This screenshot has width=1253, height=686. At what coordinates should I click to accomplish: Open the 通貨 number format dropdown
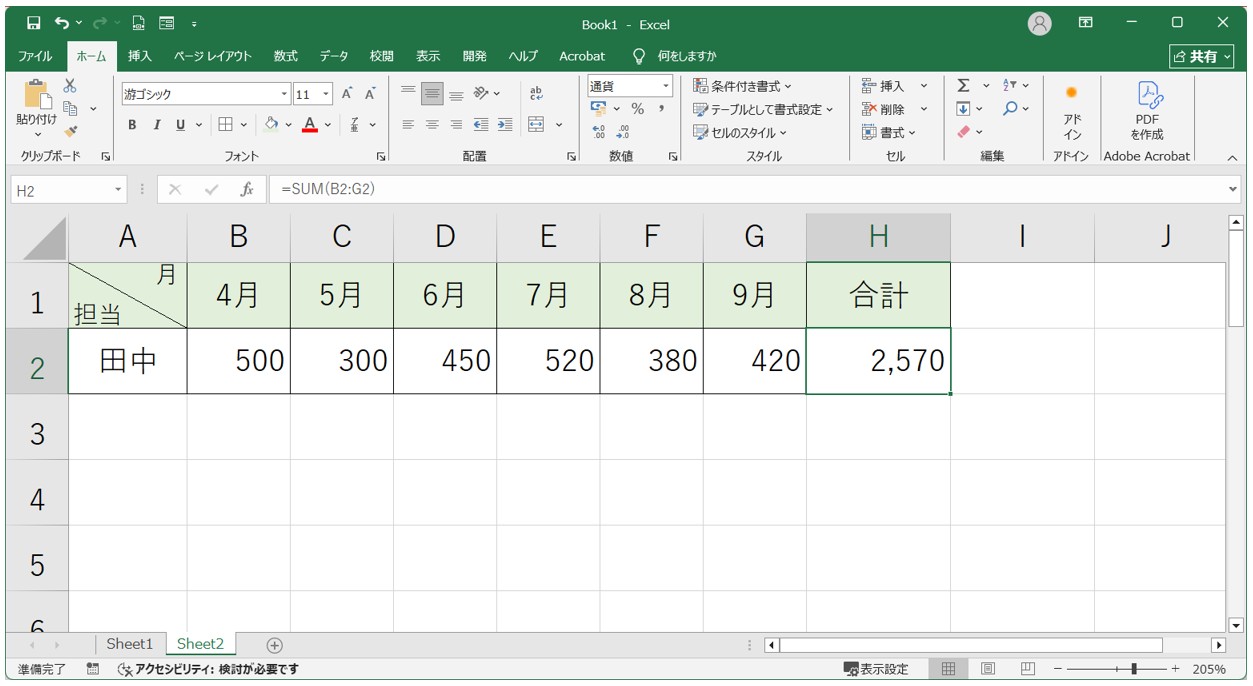[666, 86]
